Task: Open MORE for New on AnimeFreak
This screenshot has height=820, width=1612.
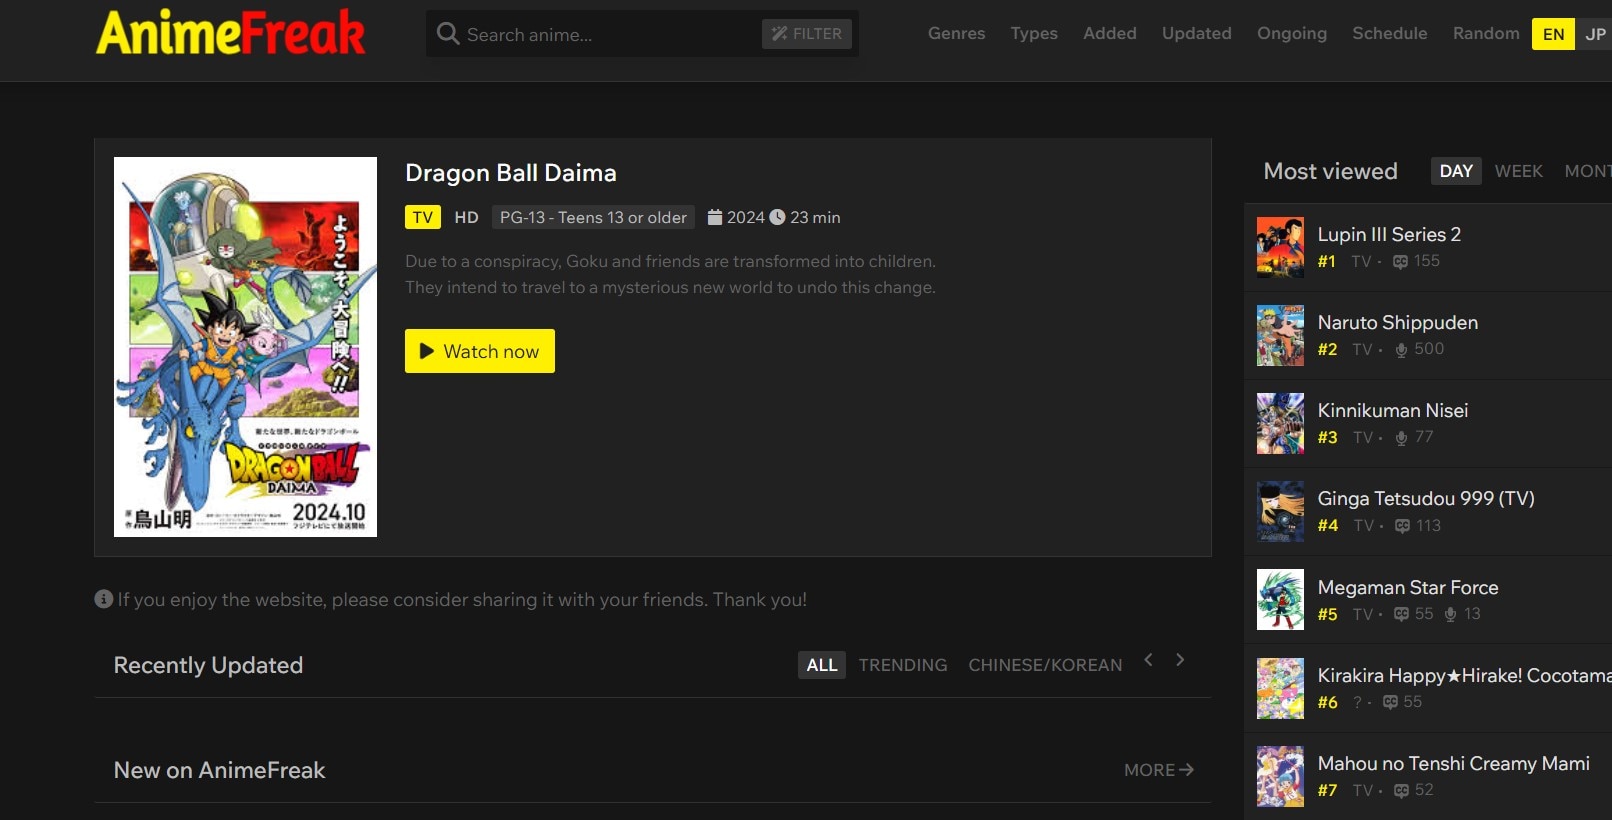Action: [1159, 770]
